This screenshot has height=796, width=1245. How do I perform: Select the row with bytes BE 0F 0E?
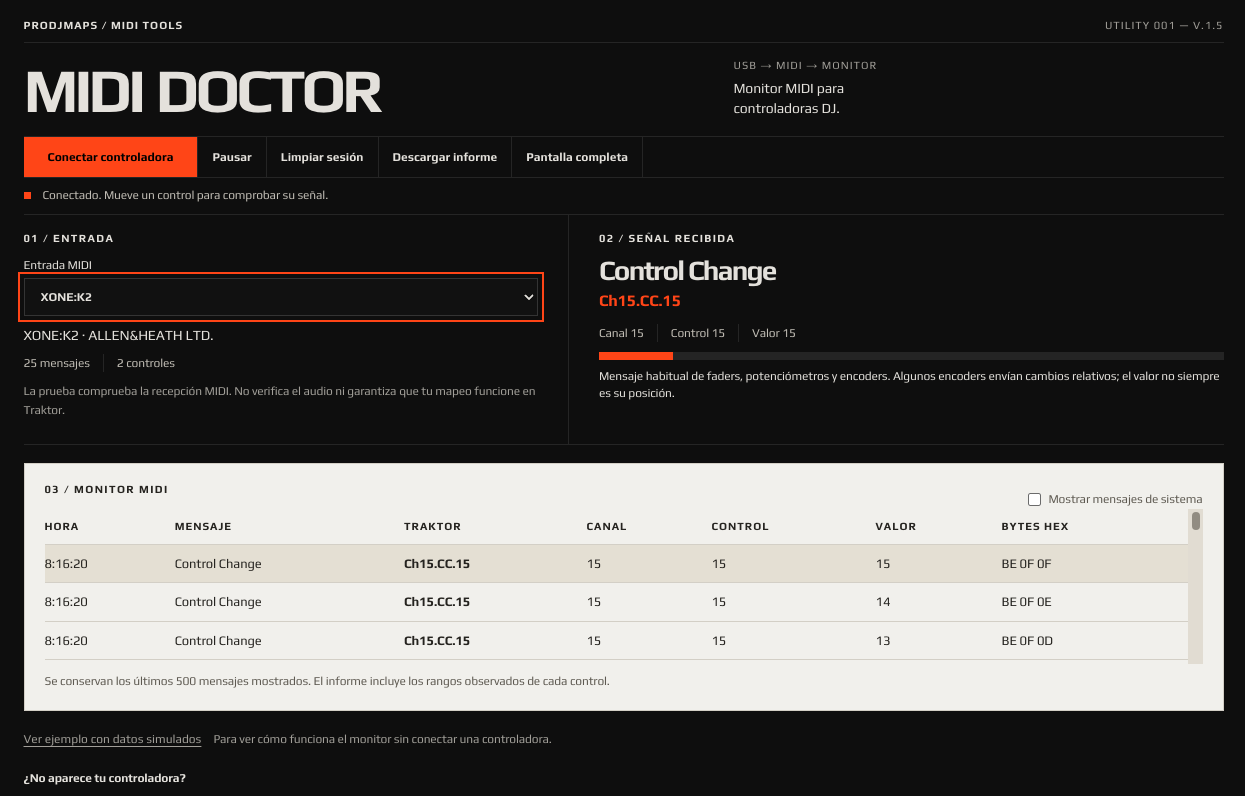(x=616, y=602)
